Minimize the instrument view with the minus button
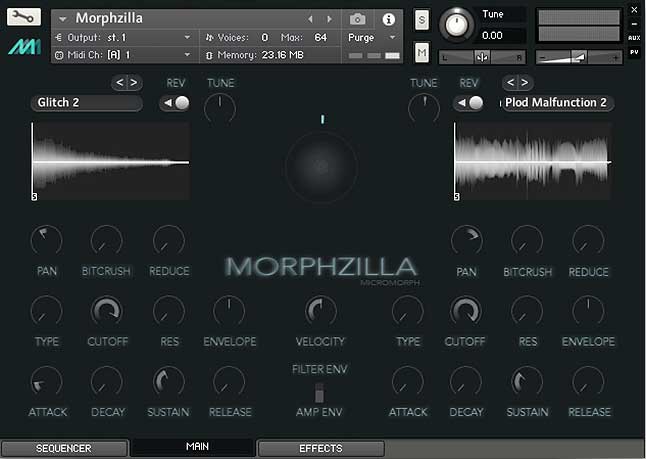Image resolution: width=646 pixels, height=459 pixels. (634, 24)
